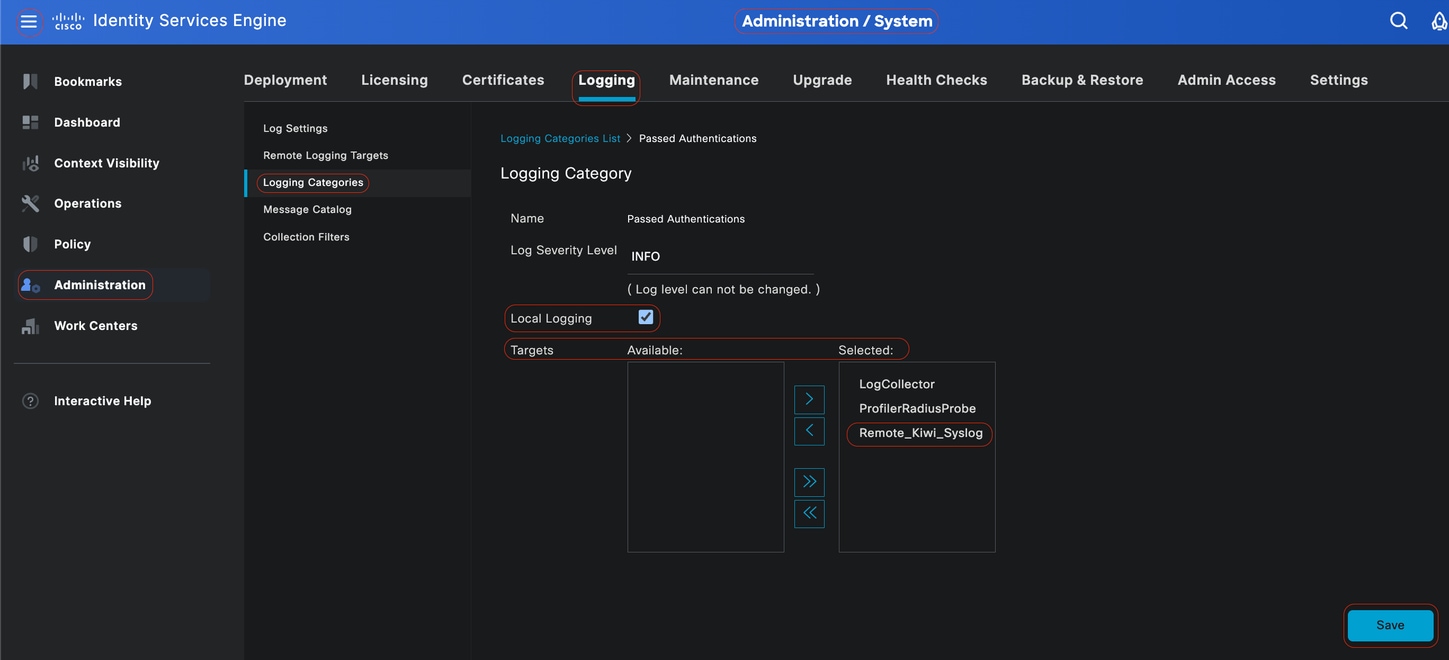Select LogCollector in Selected list

[897, 384]
